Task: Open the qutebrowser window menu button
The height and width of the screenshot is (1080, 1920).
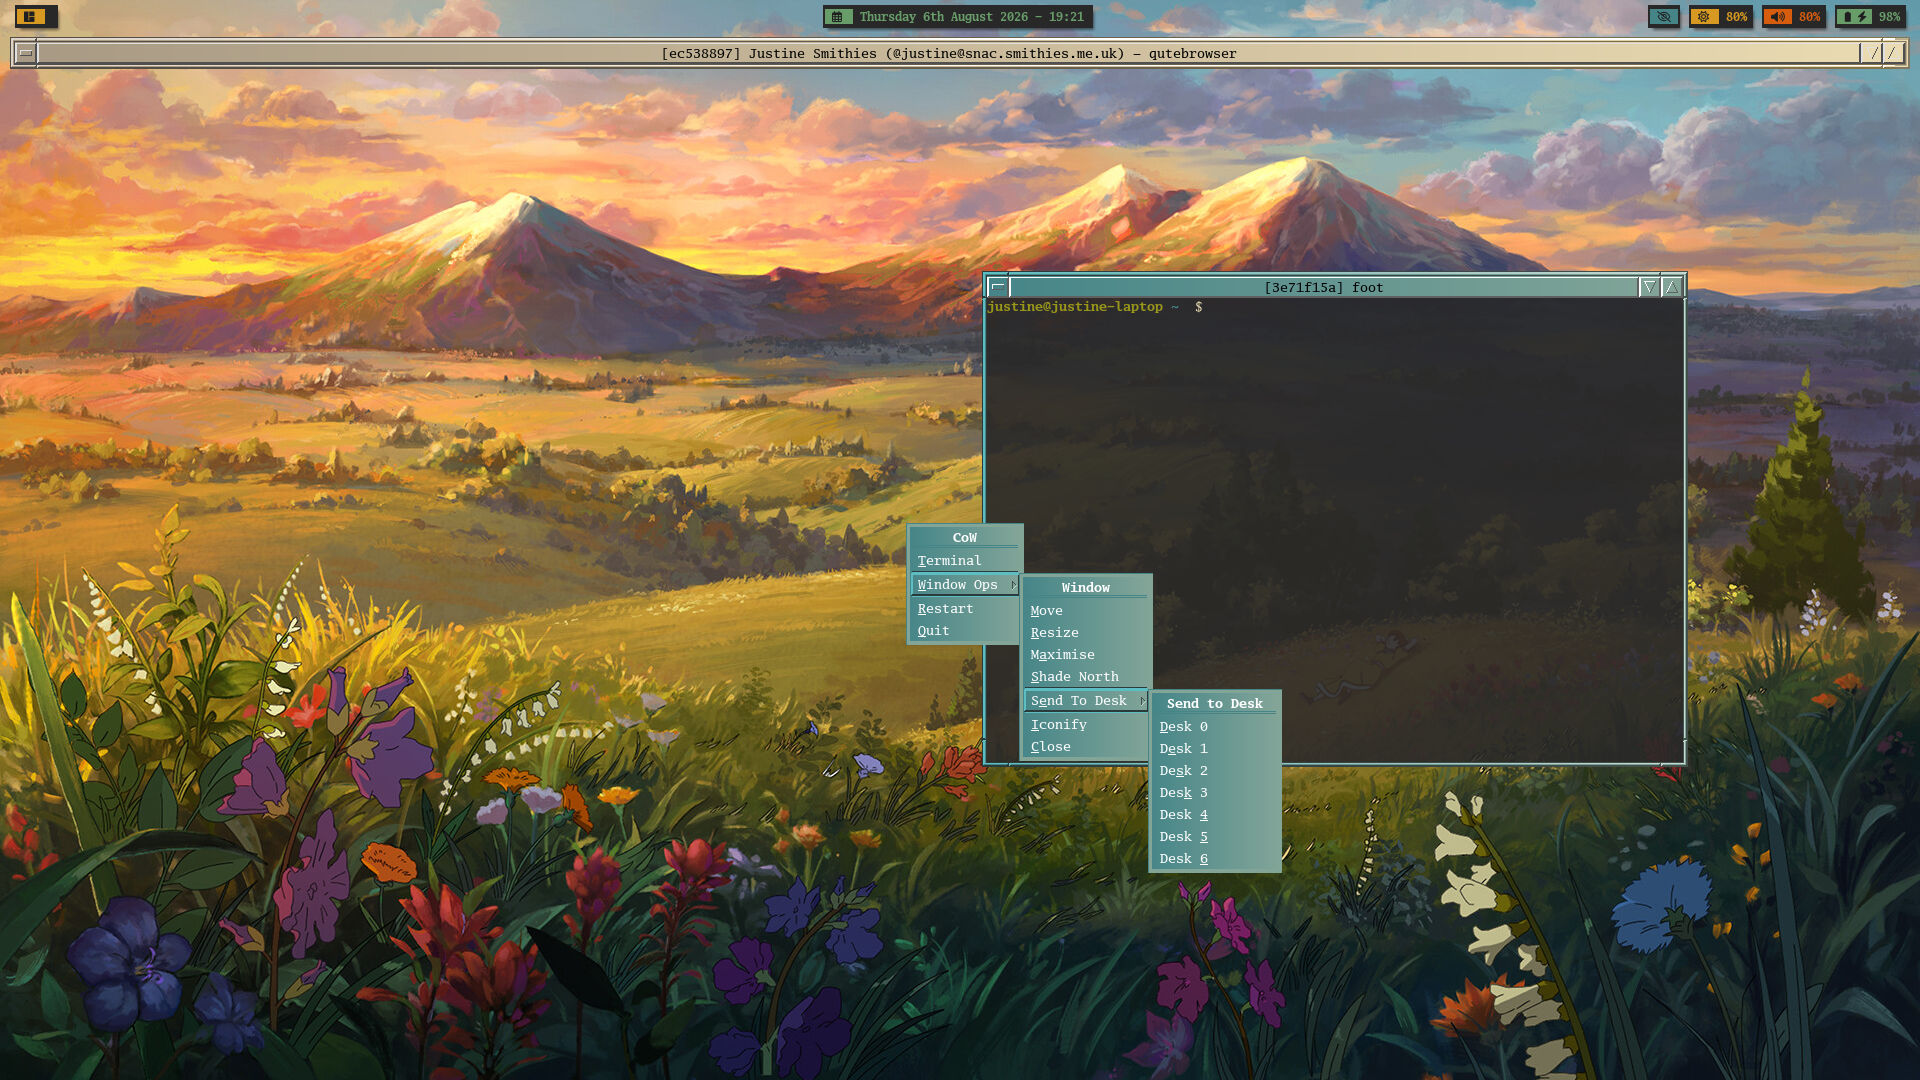Action: coord(26,53)
